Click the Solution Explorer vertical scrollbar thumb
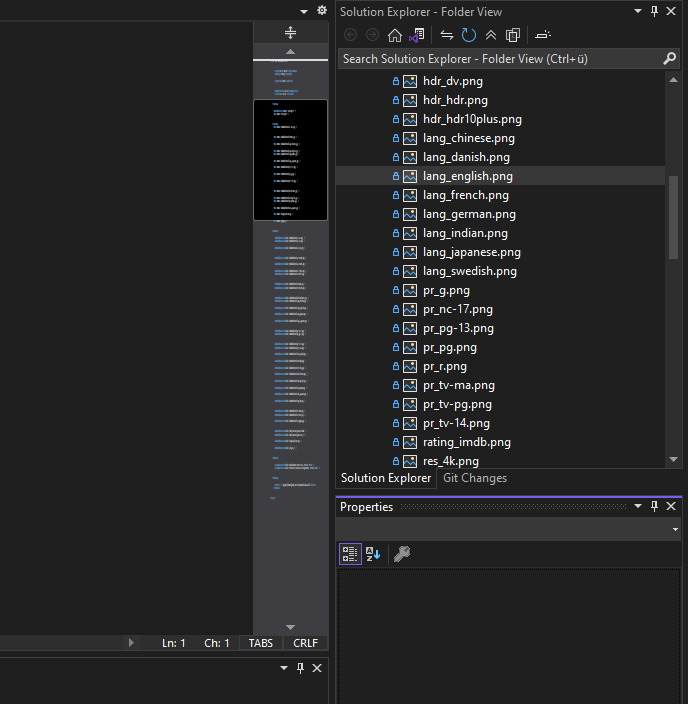This screenshot has width=688, height=704. [673, 217]
